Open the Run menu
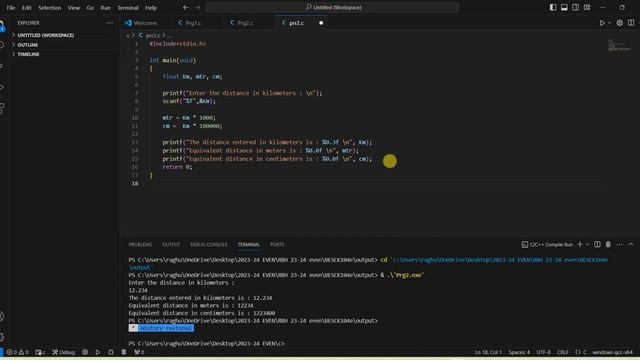Viewport: 640px width, 360px height. (105, 8)
